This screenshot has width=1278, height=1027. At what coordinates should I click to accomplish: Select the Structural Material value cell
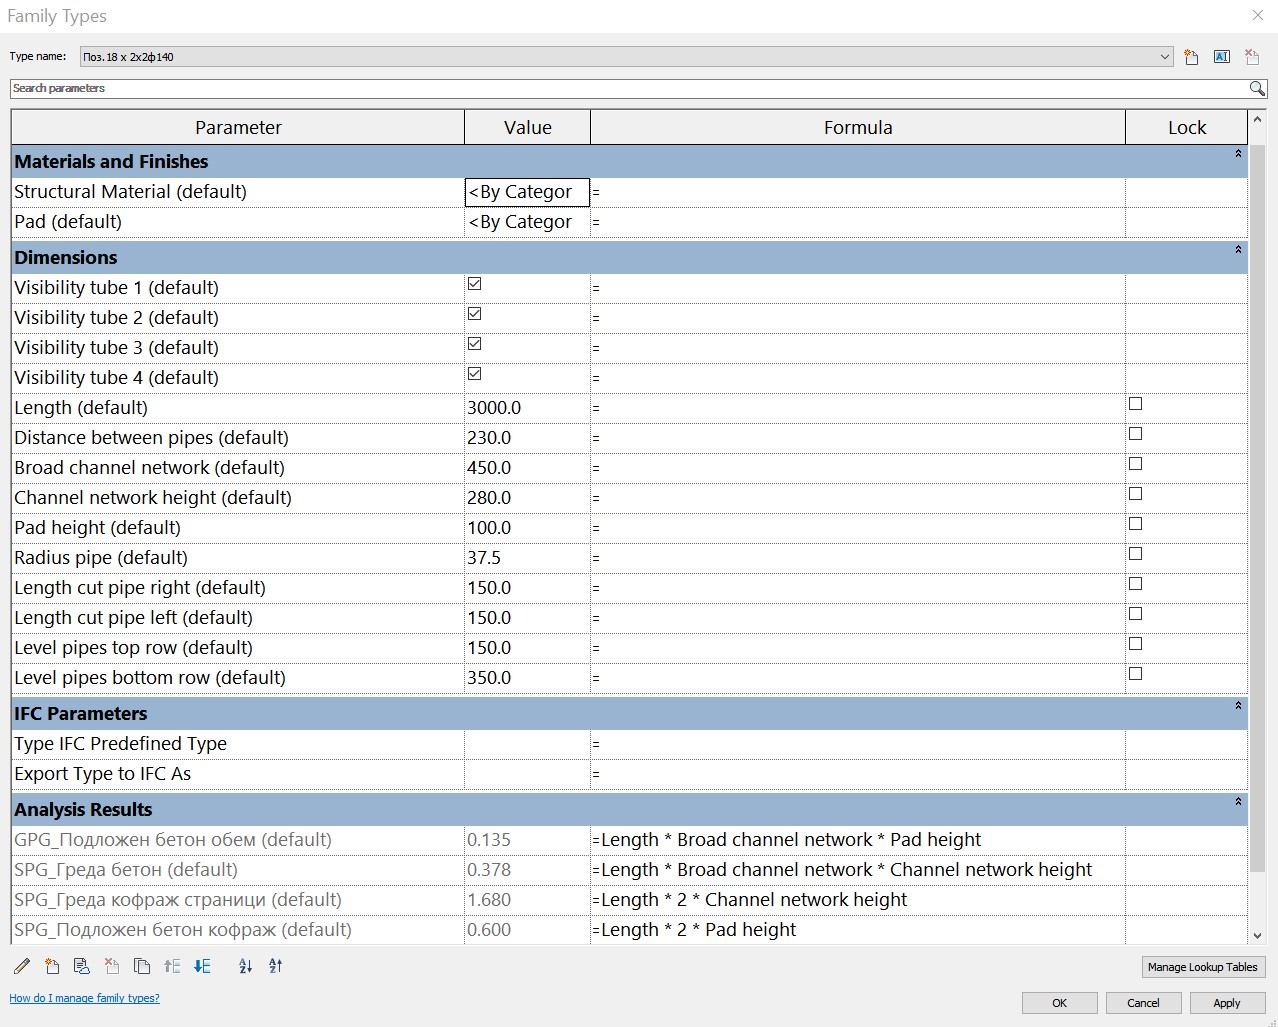click(528, 192)
